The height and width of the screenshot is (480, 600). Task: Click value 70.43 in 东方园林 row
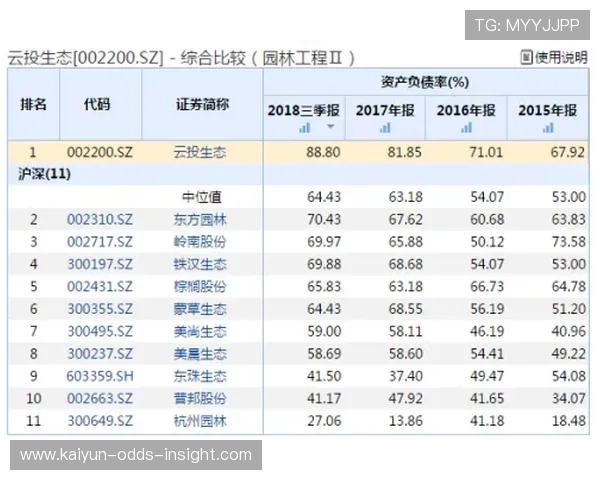[x=324, y=220]
